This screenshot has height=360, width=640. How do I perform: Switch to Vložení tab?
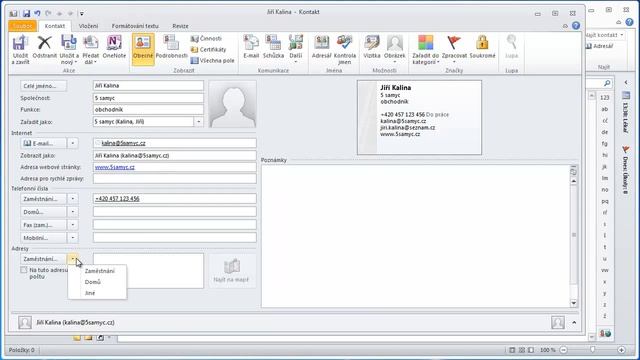coord(89,26)
